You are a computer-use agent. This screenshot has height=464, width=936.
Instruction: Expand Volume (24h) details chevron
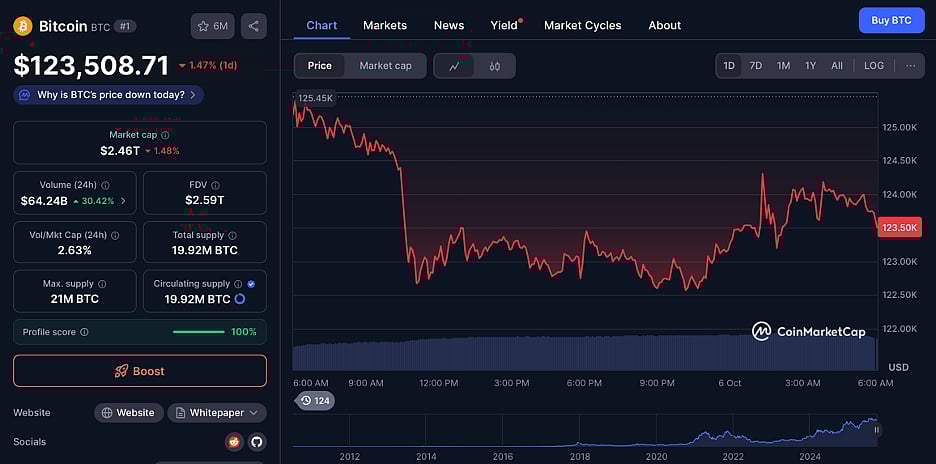pyautogui.click(x=123, y=201)
